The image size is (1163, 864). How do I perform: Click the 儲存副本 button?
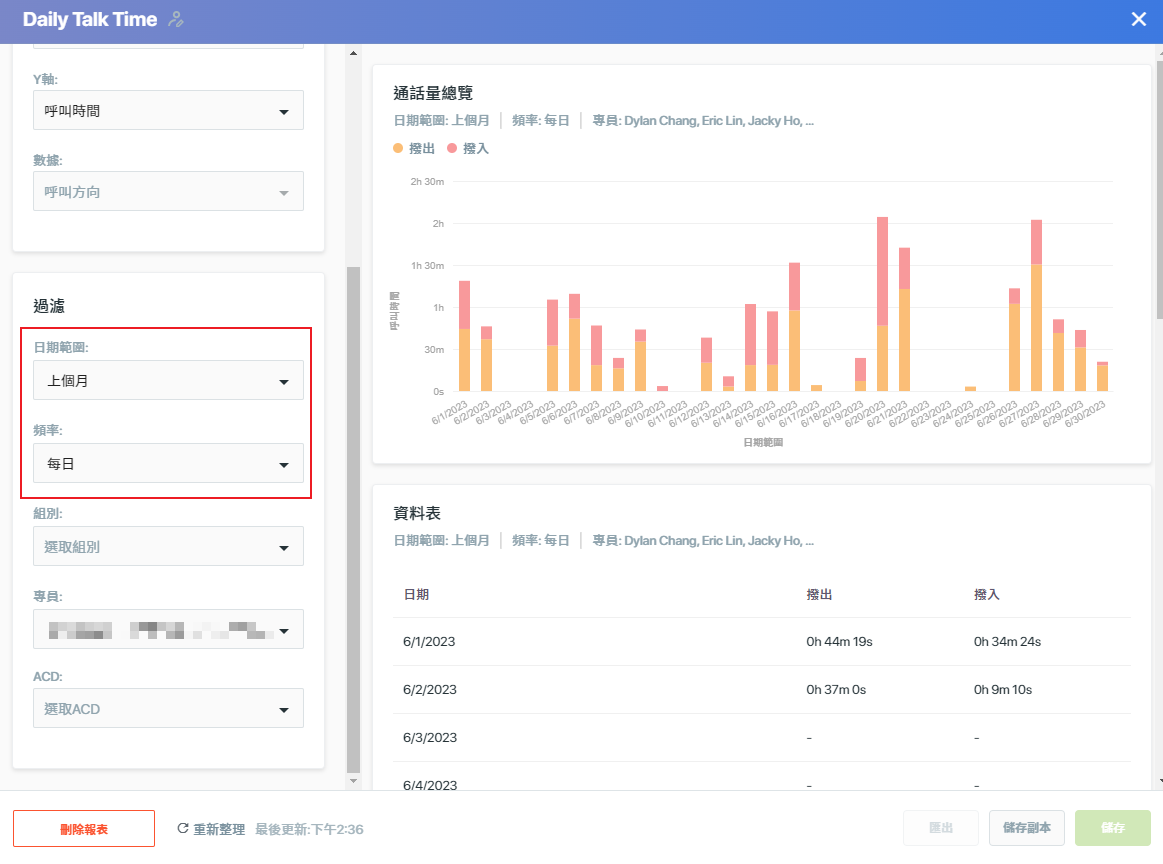coord(1027,828)
